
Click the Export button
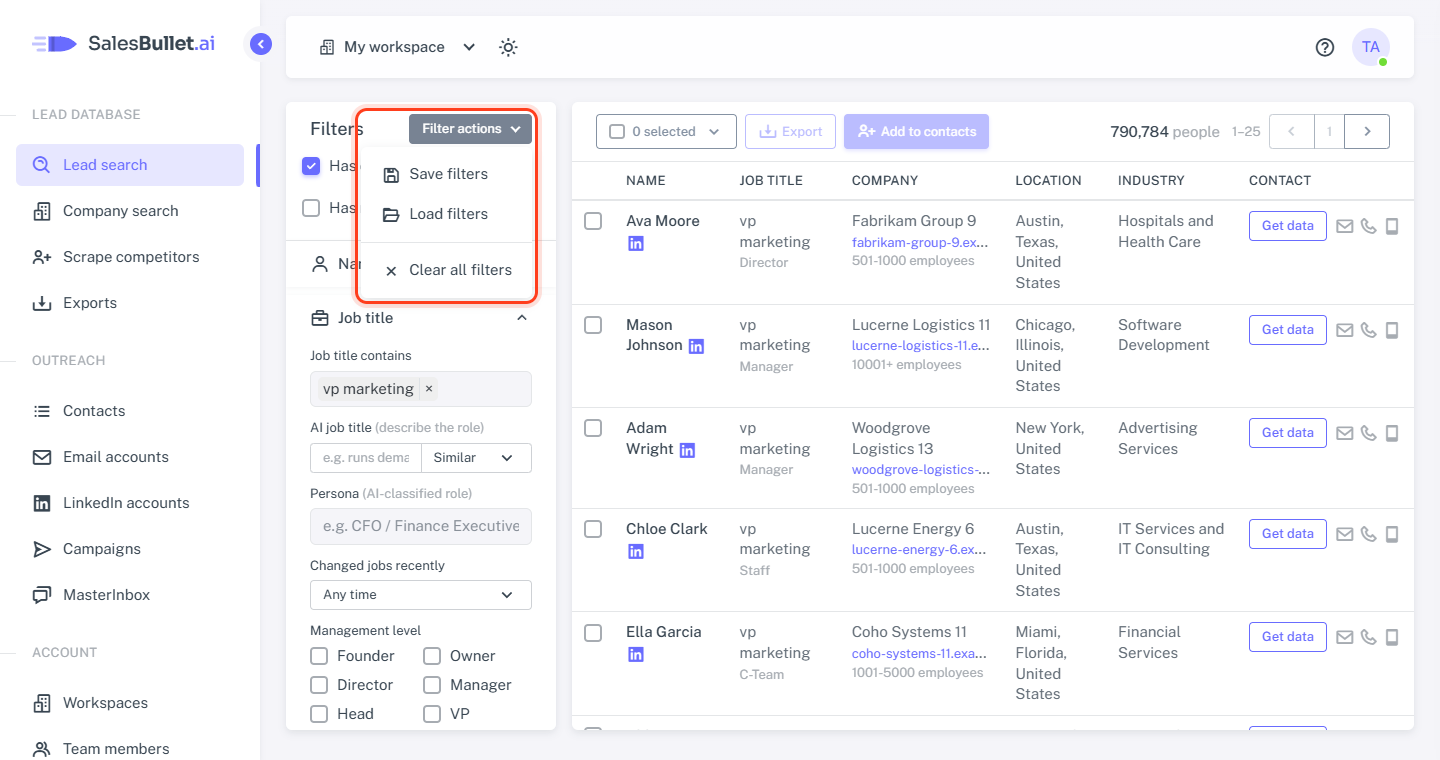(x=790, y=131)
